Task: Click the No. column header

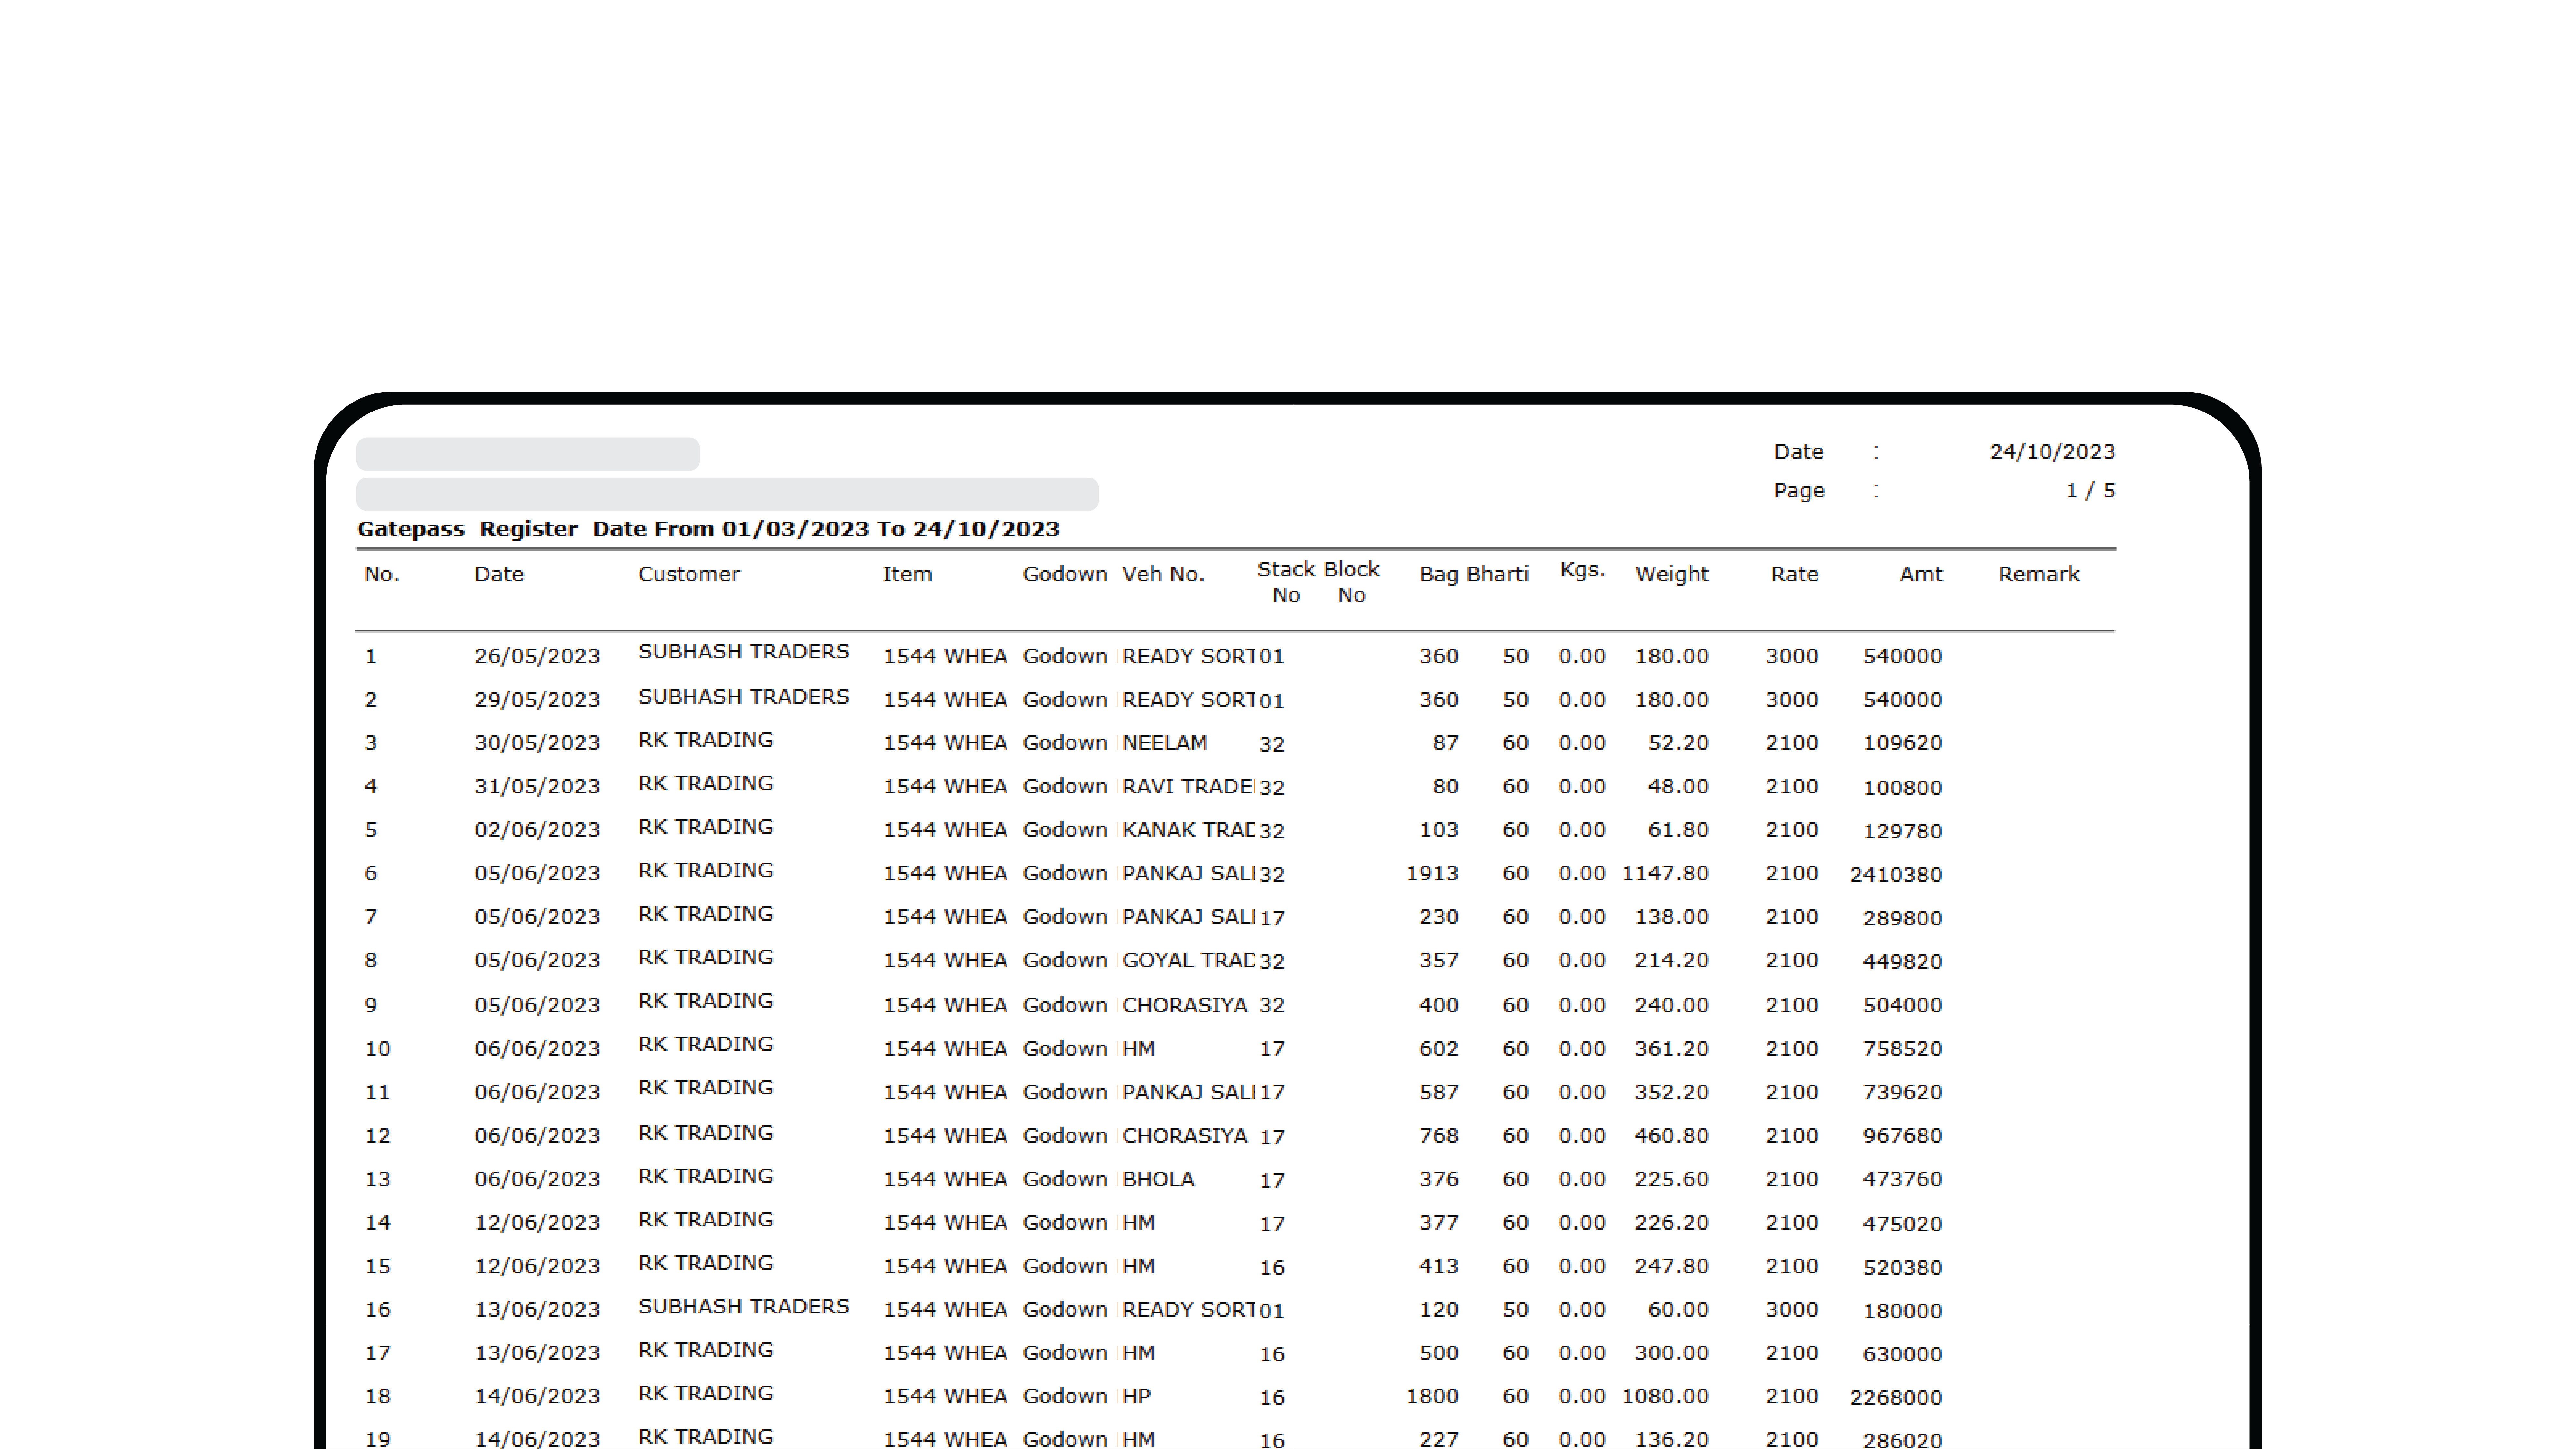Action: pos(382,574)
